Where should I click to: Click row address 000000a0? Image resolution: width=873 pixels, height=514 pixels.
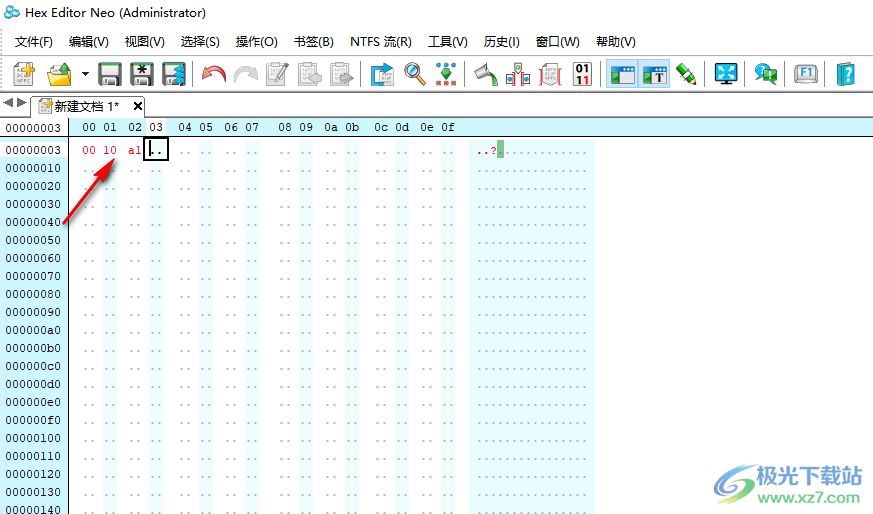coord(33,330)
